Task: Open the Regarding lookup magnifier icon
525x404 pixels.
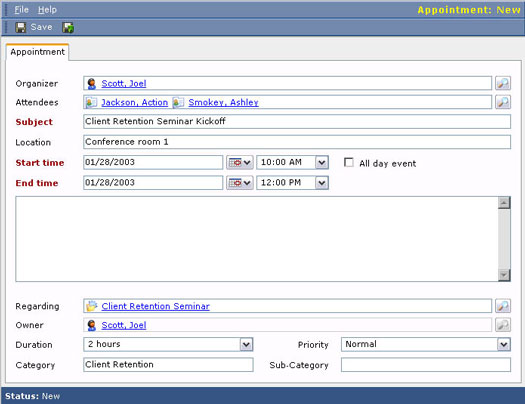Action: 503,306
